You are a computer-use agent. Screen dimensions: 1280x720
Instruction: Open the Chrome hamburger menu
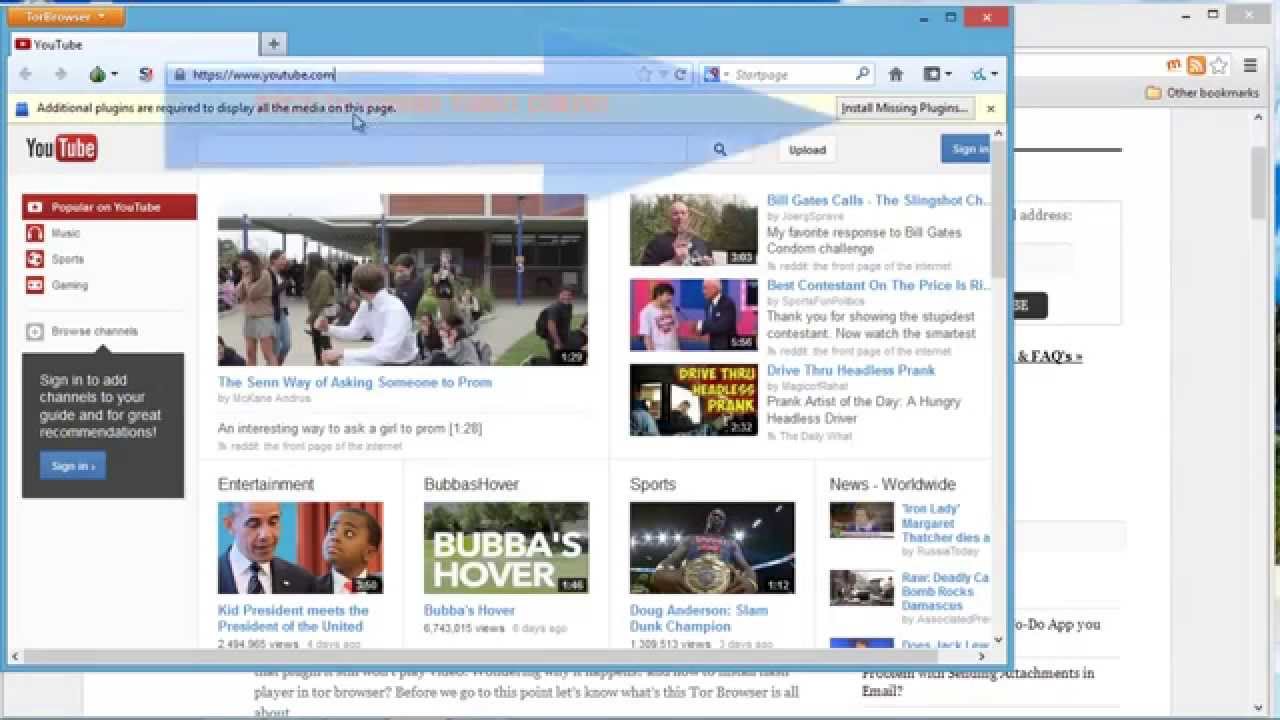[1250, 66]
